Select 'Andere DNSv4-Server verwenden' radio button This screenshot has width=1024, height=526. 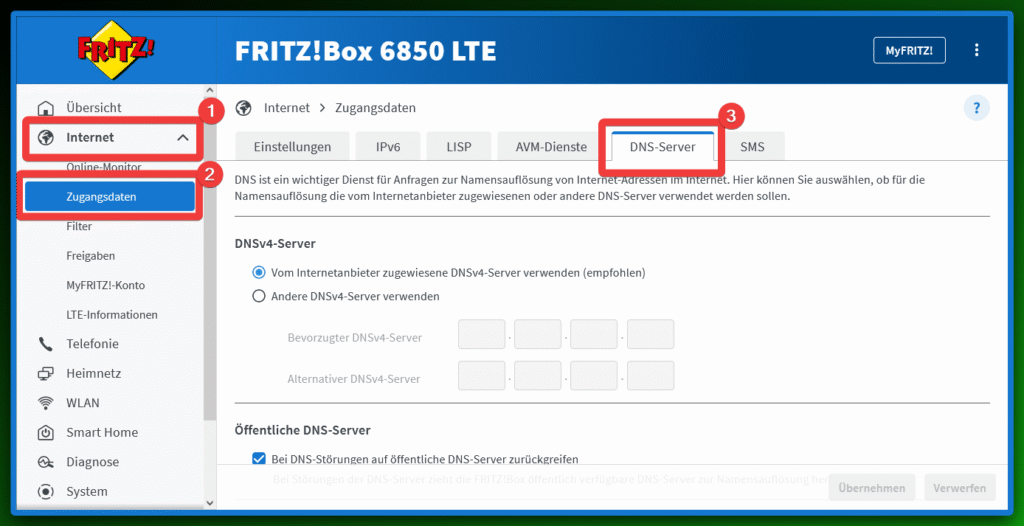(x=259, y=296)
